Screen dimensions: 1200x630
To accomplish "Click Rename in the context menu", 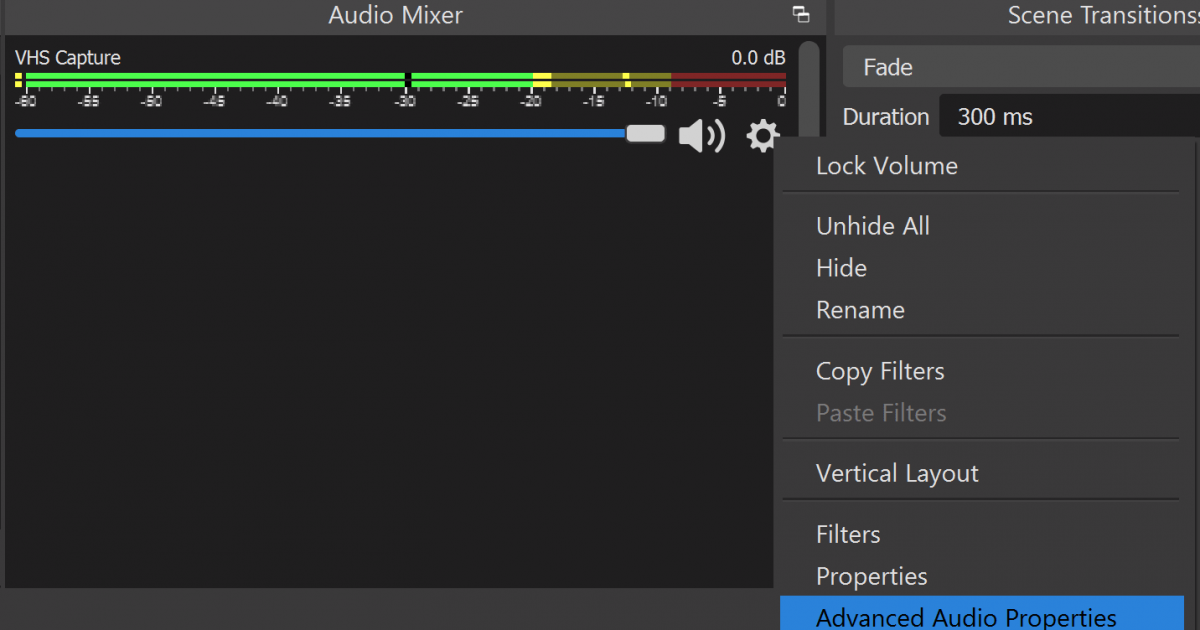I will pyautogui.click(x=860, y=310).
